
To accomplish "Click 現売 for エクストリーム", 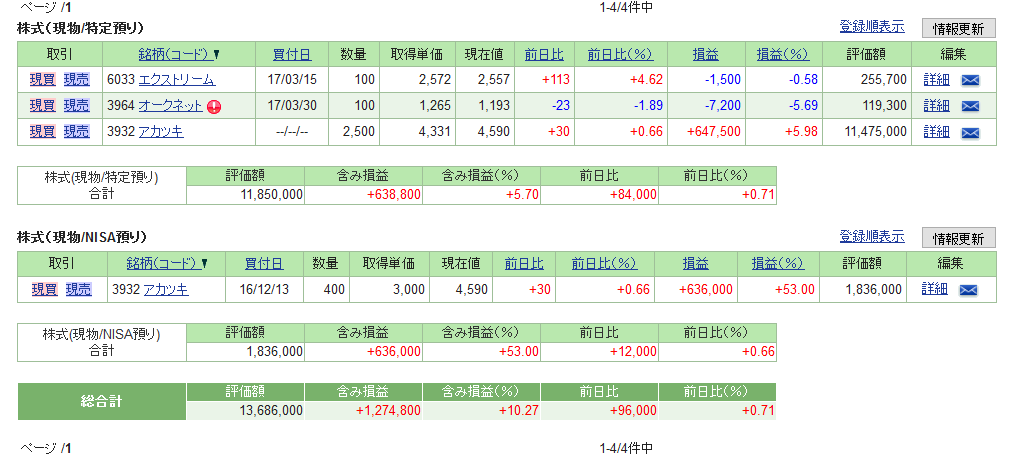I will click(x=77, y=80).
